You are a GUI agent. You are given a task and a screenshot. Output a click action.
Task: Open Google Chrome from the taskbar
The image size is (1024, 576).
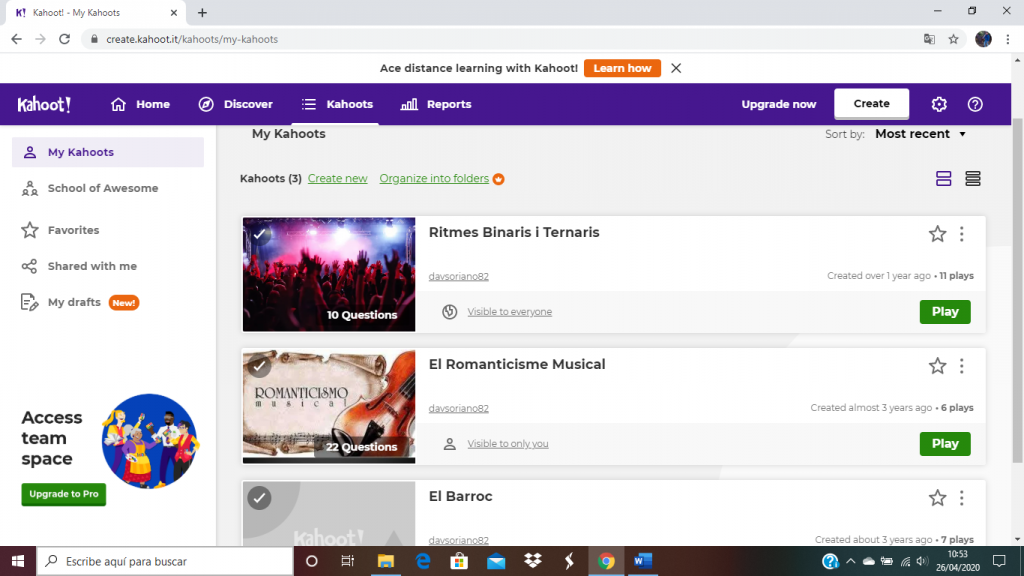(x=606, y=561)
